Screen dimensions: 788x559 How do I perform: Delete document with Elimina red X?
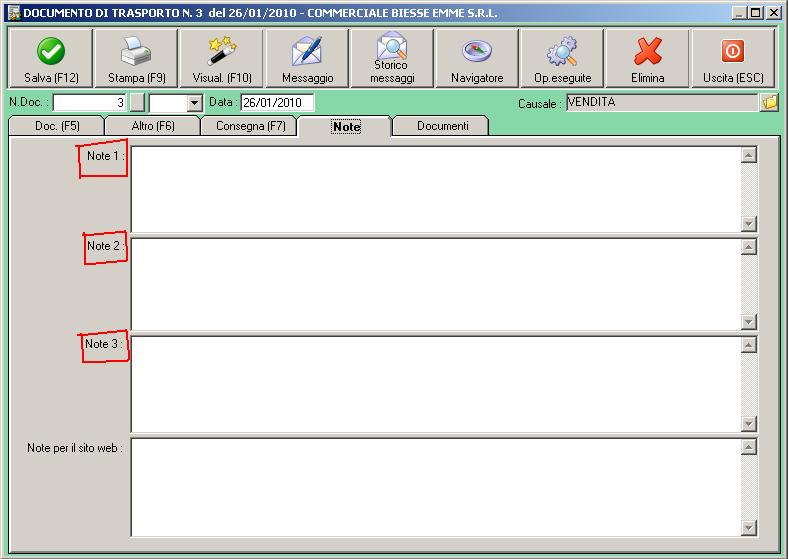click(648, 58)
